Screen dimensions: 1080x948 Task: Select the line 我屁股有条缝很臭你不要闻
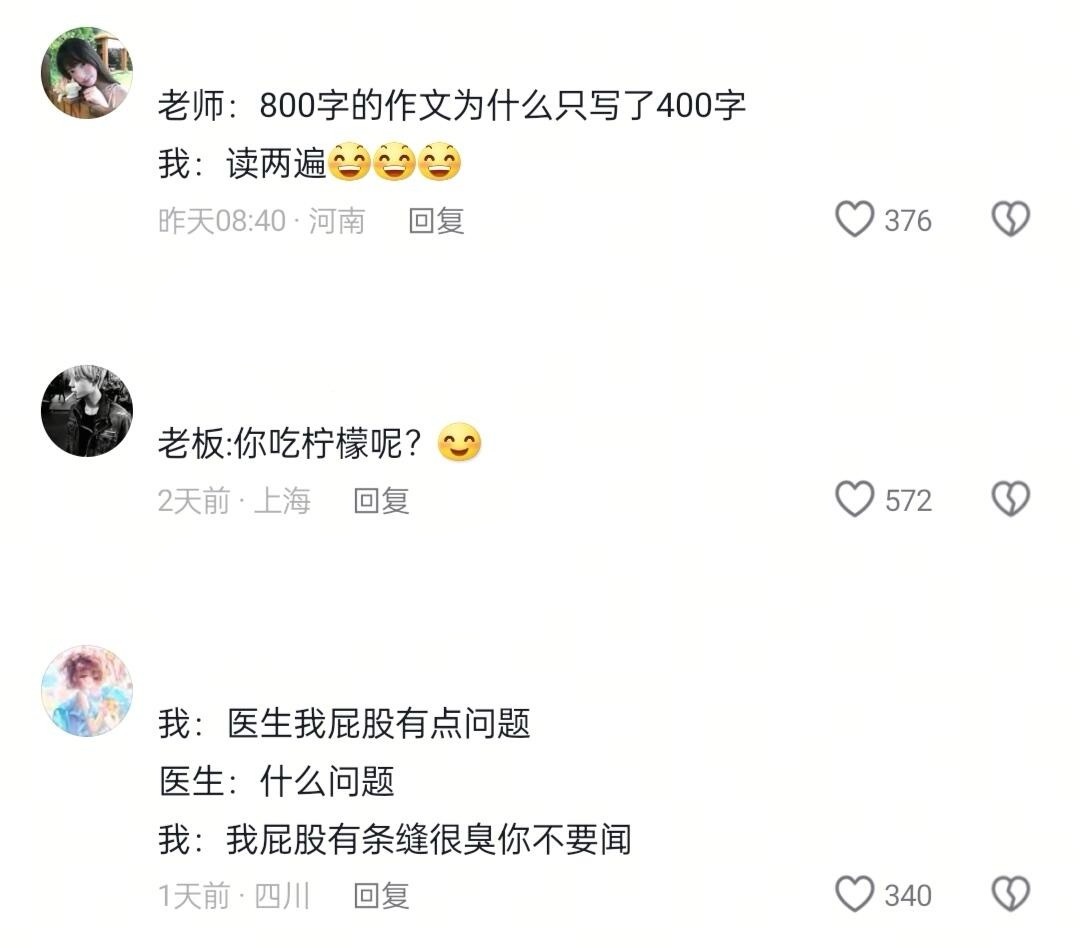[428, 839]
